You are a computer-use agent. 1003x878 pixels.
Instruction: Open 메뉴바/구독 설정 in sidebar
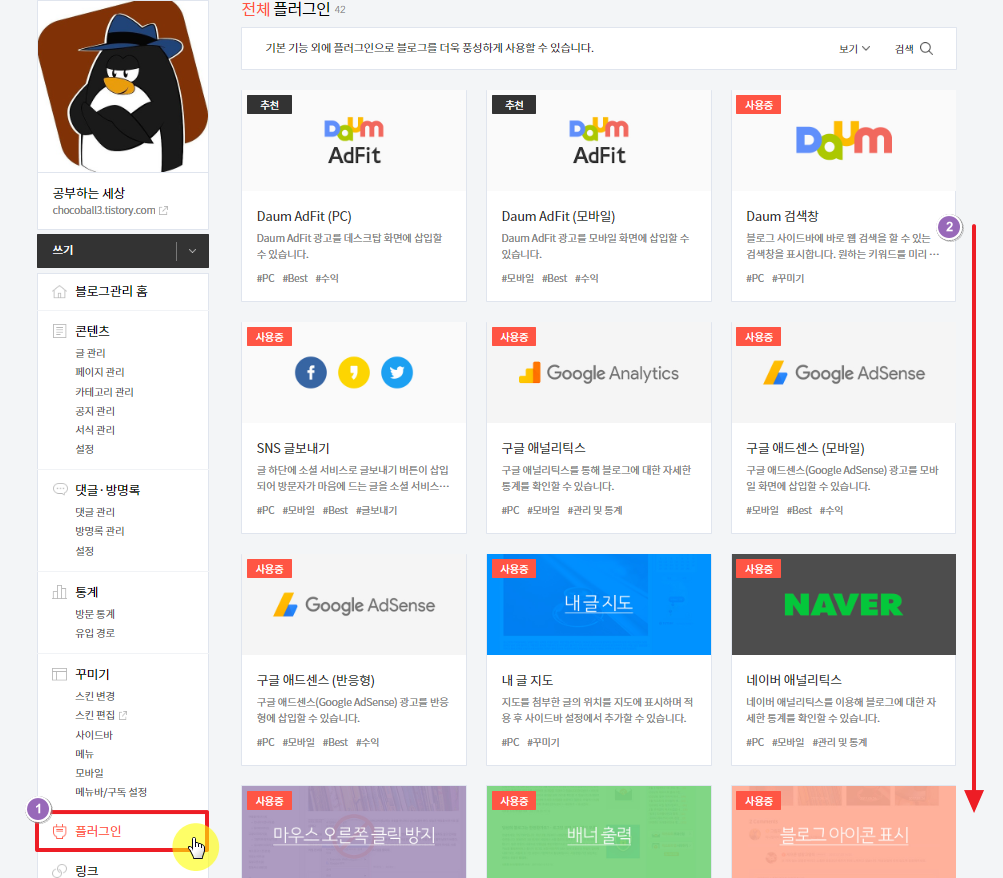(x=111, y=792)
